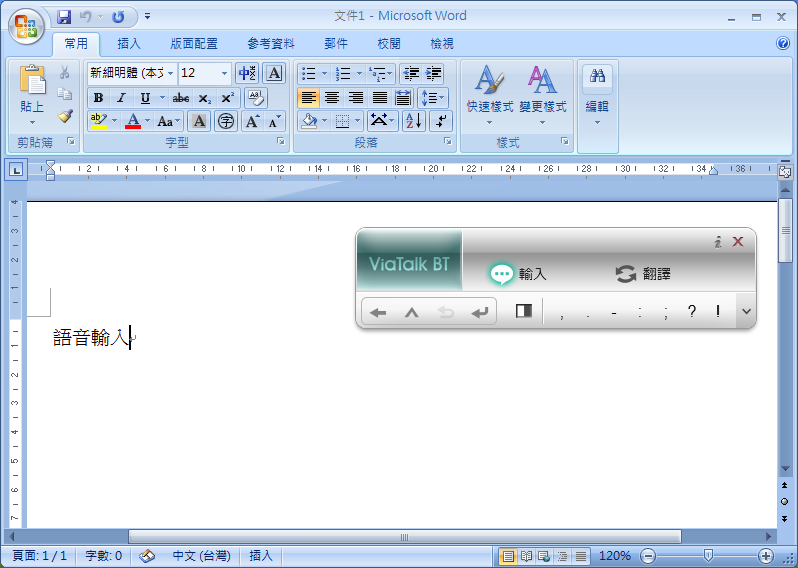Click the ViaTalk half/full-width toggle icon
Image resolution: width=798 pixels, height=568 pixels.
(x=524, y=311)
